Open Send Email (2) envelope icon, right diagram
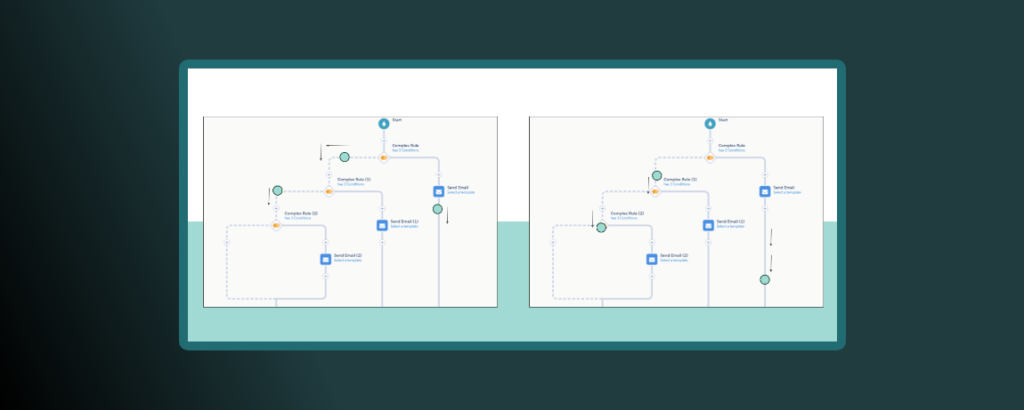The width and height of the screenshot is (1024, 410). [x=652, y=259]
